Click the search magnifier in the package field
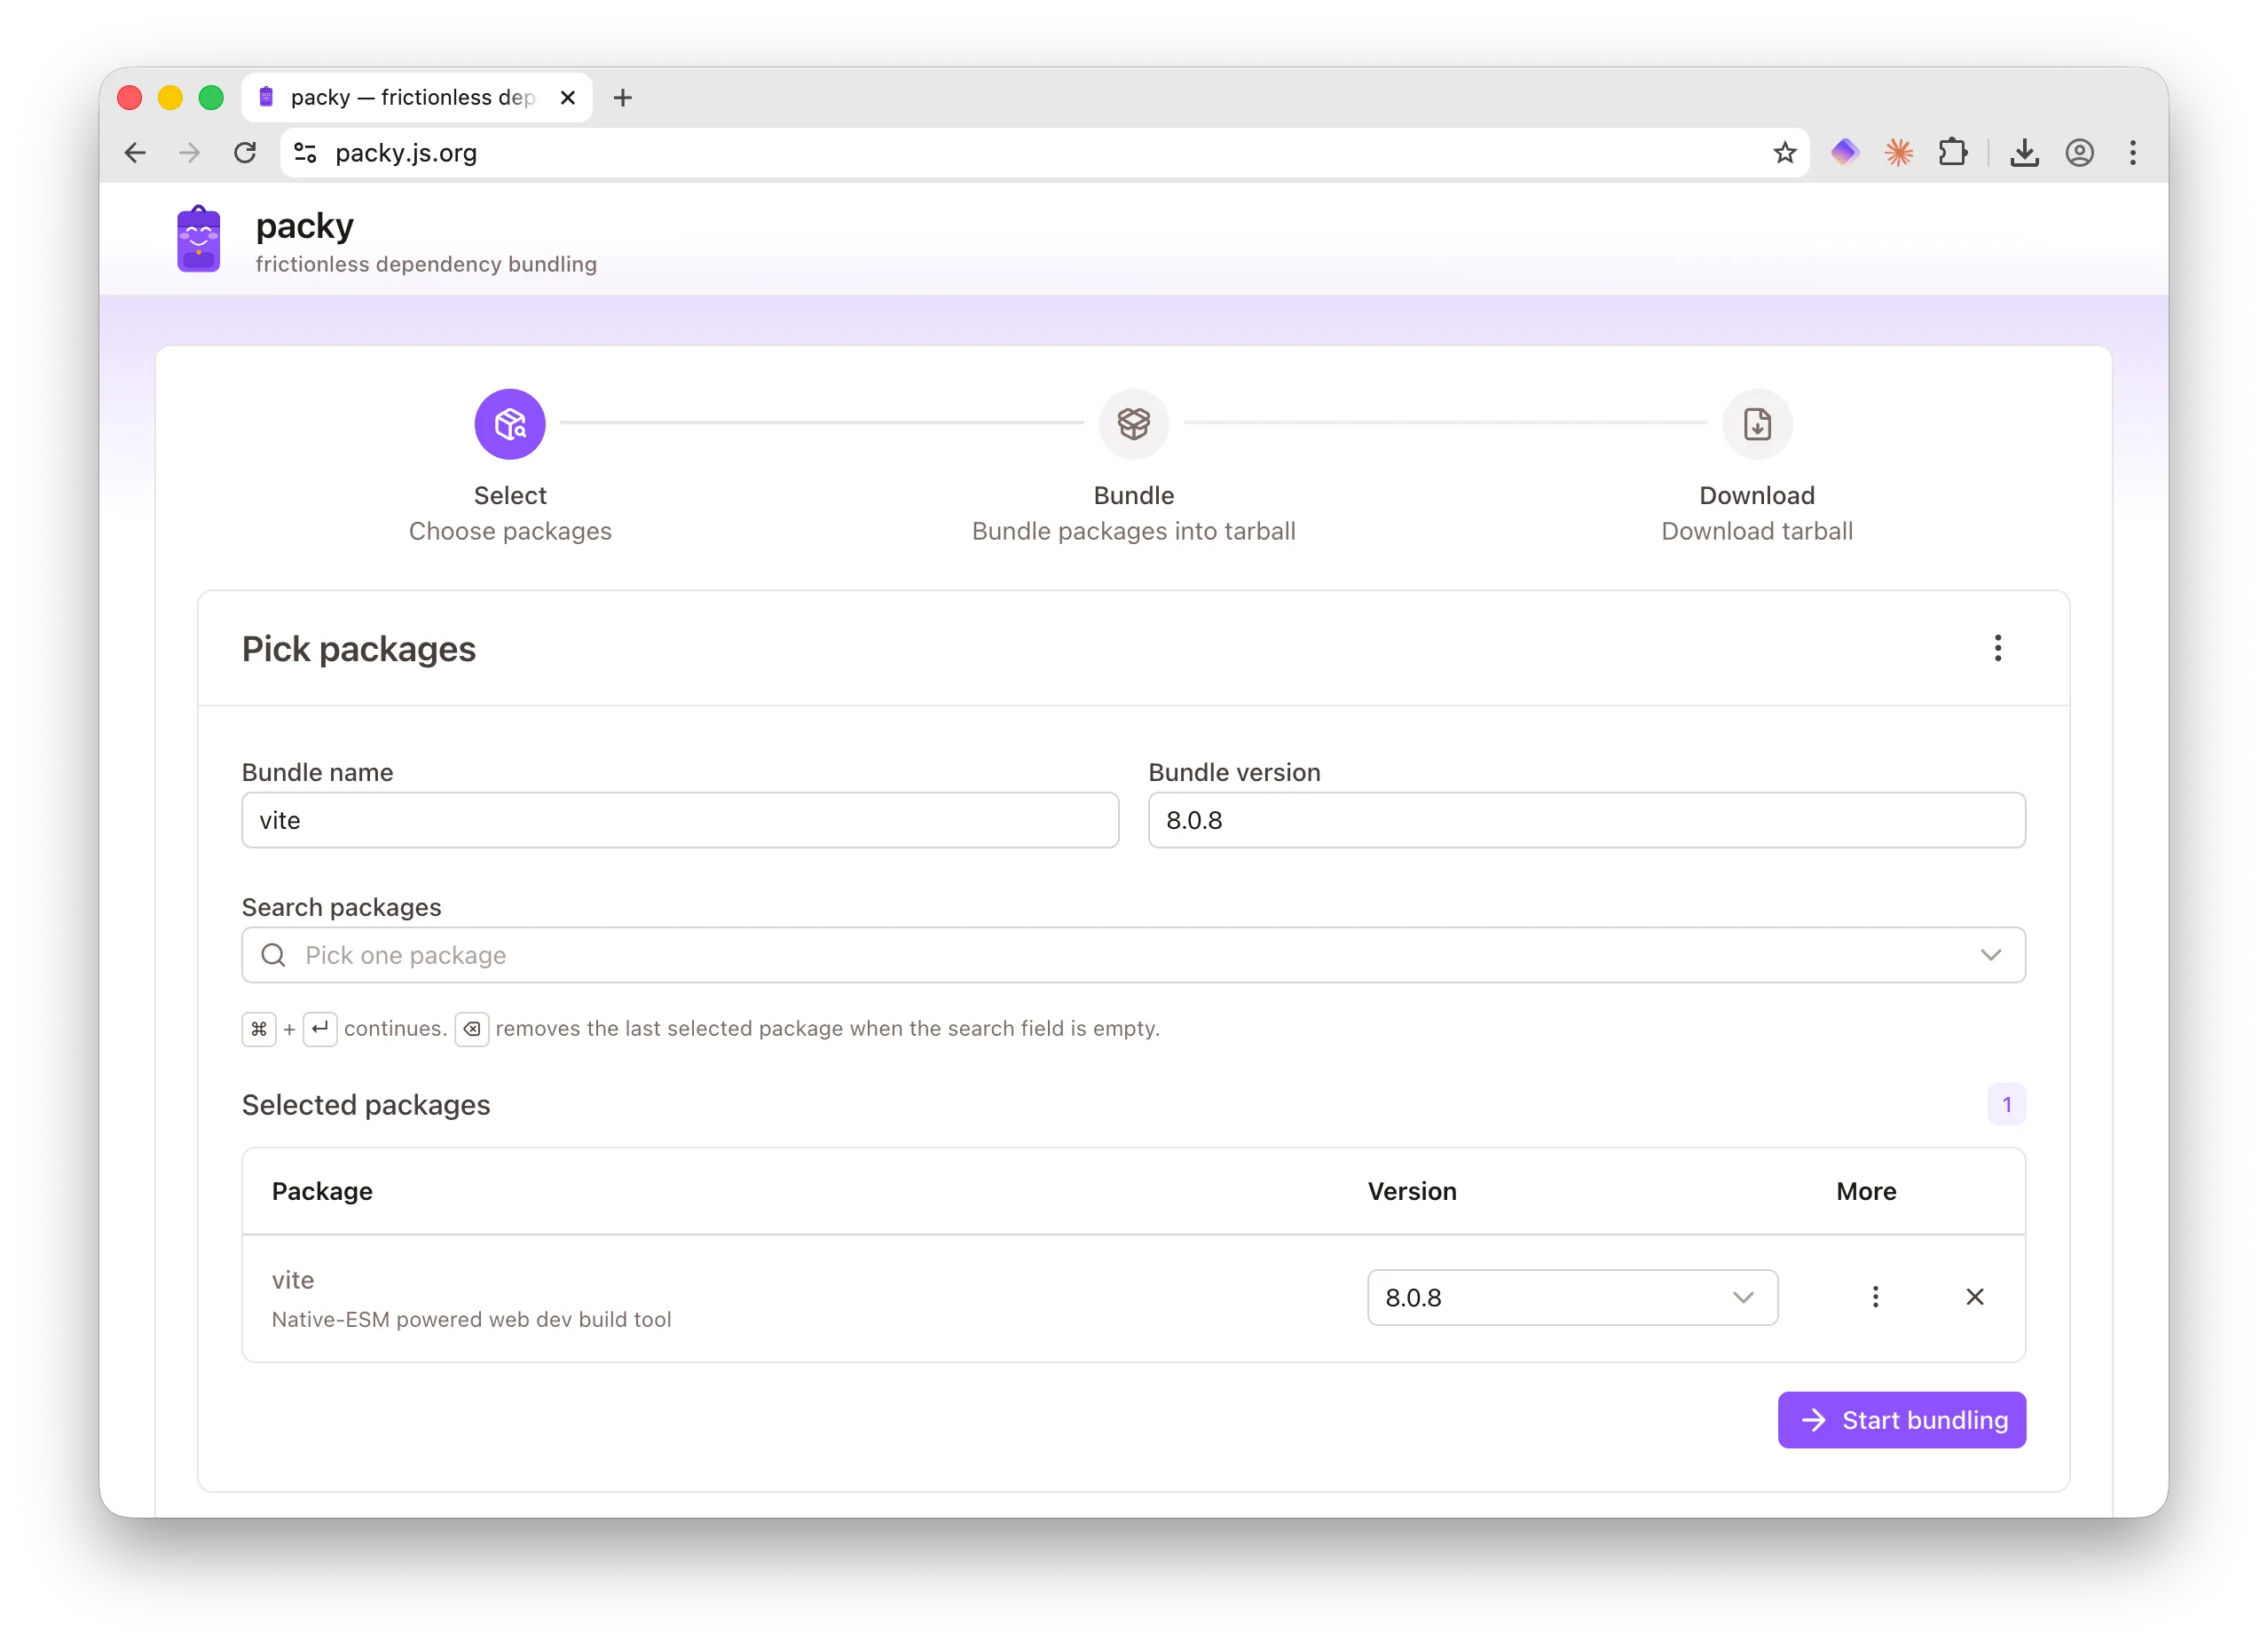The width and height of the screenshot is (2268, 1649). [272, 955]
